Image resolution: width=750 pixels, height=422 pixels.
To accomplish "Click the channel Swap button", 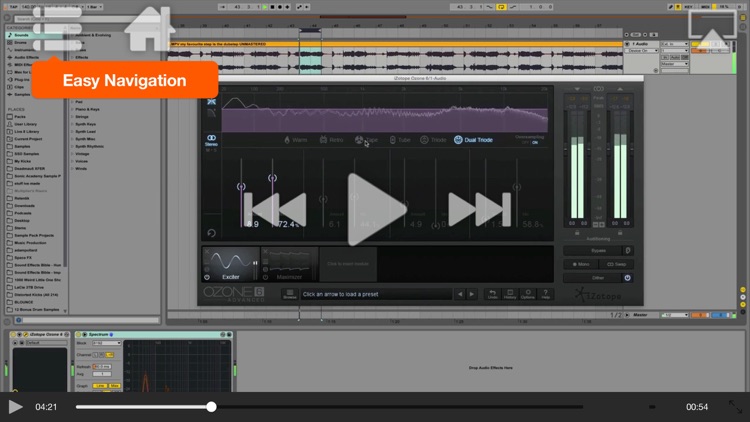I will point(616,264).
